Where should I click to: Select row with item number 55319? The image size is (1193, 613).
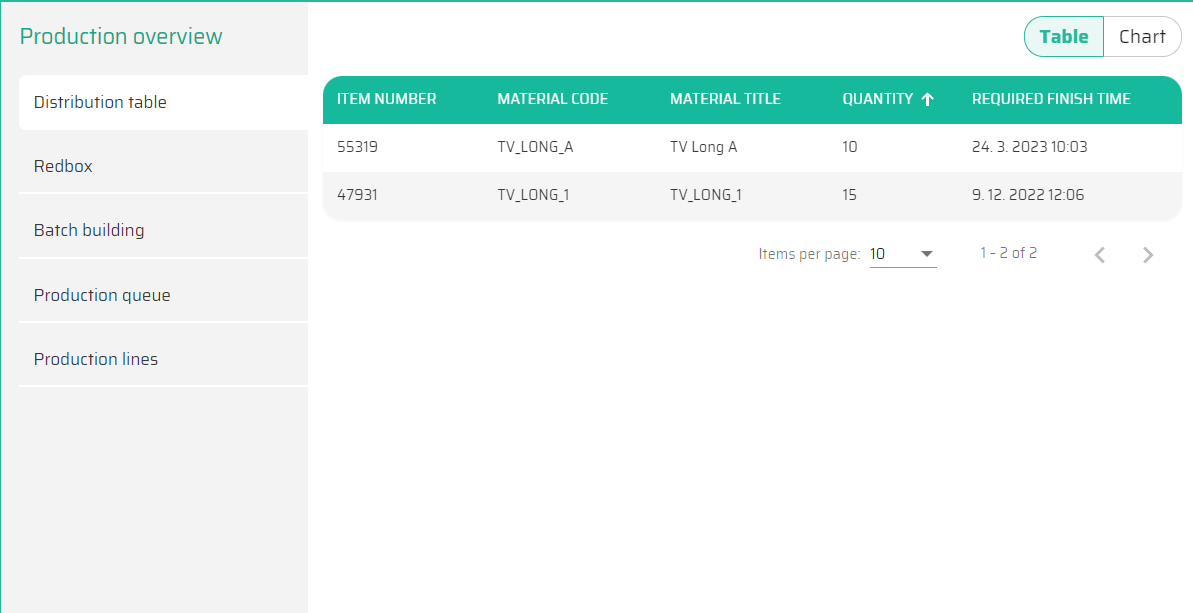pyautogui.click(x=357, y=147)
